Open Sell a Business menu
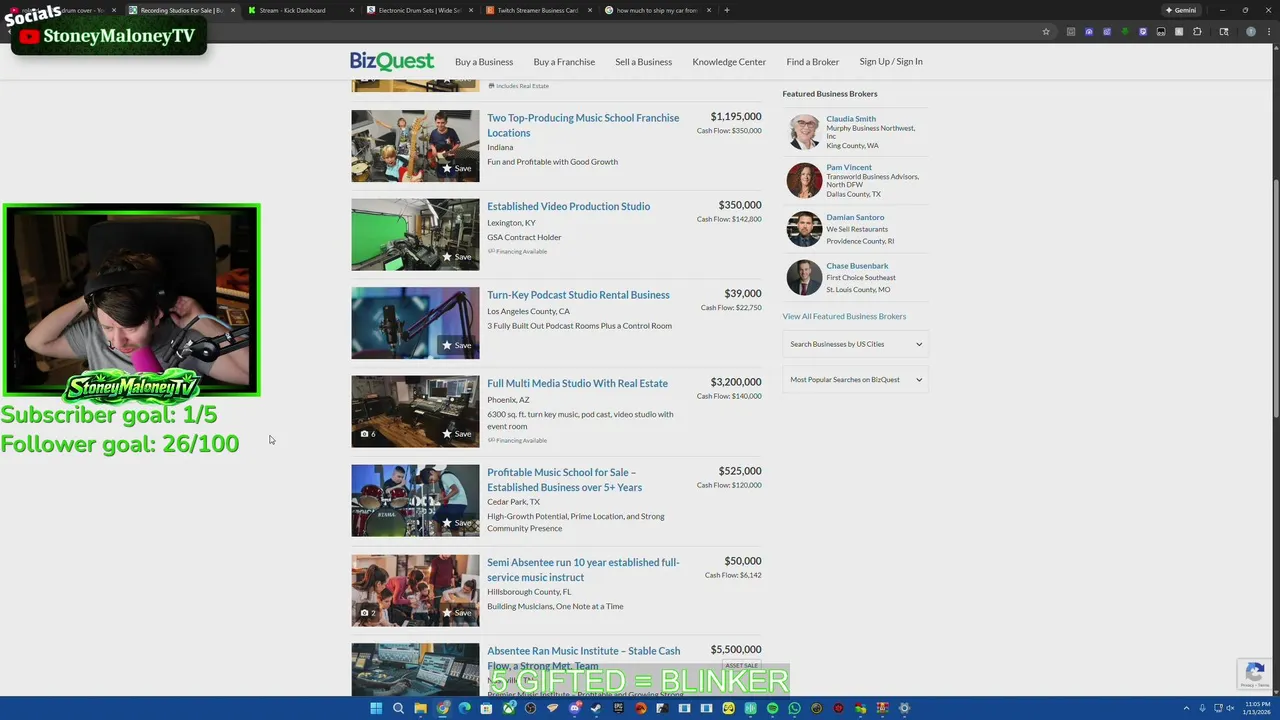 [x=644, y=62]
